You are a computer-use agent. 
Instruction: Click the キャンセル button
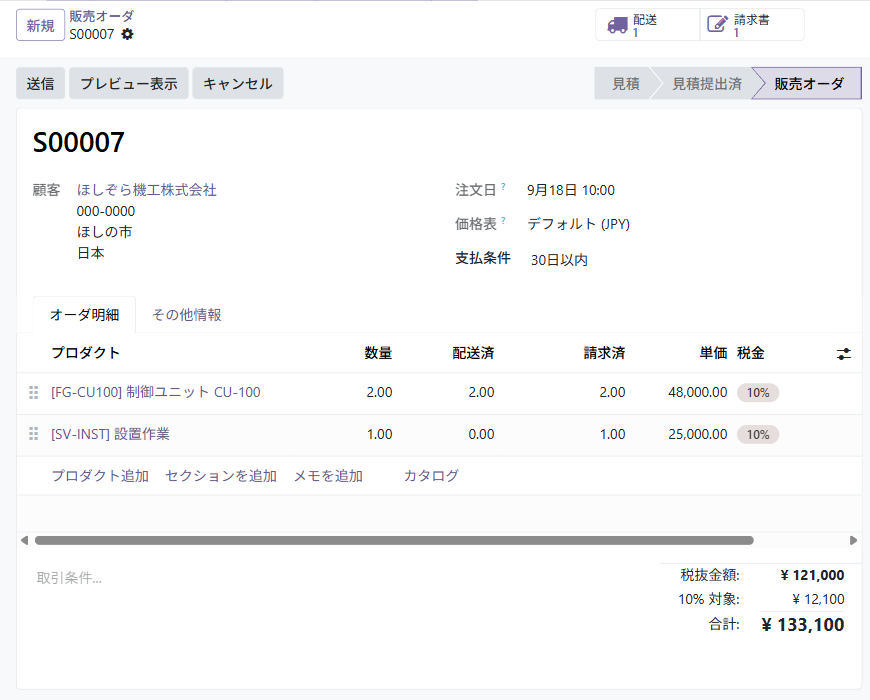pos(238,84)
